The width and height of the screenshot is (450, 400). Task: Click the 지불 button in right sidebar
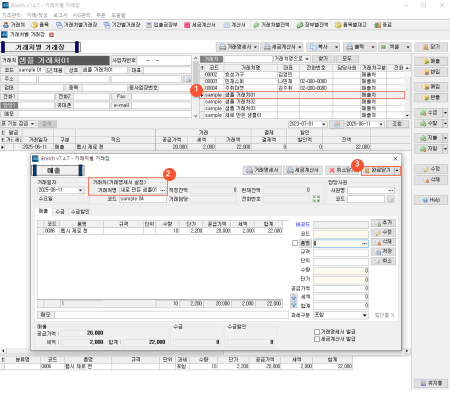point(428,138)
